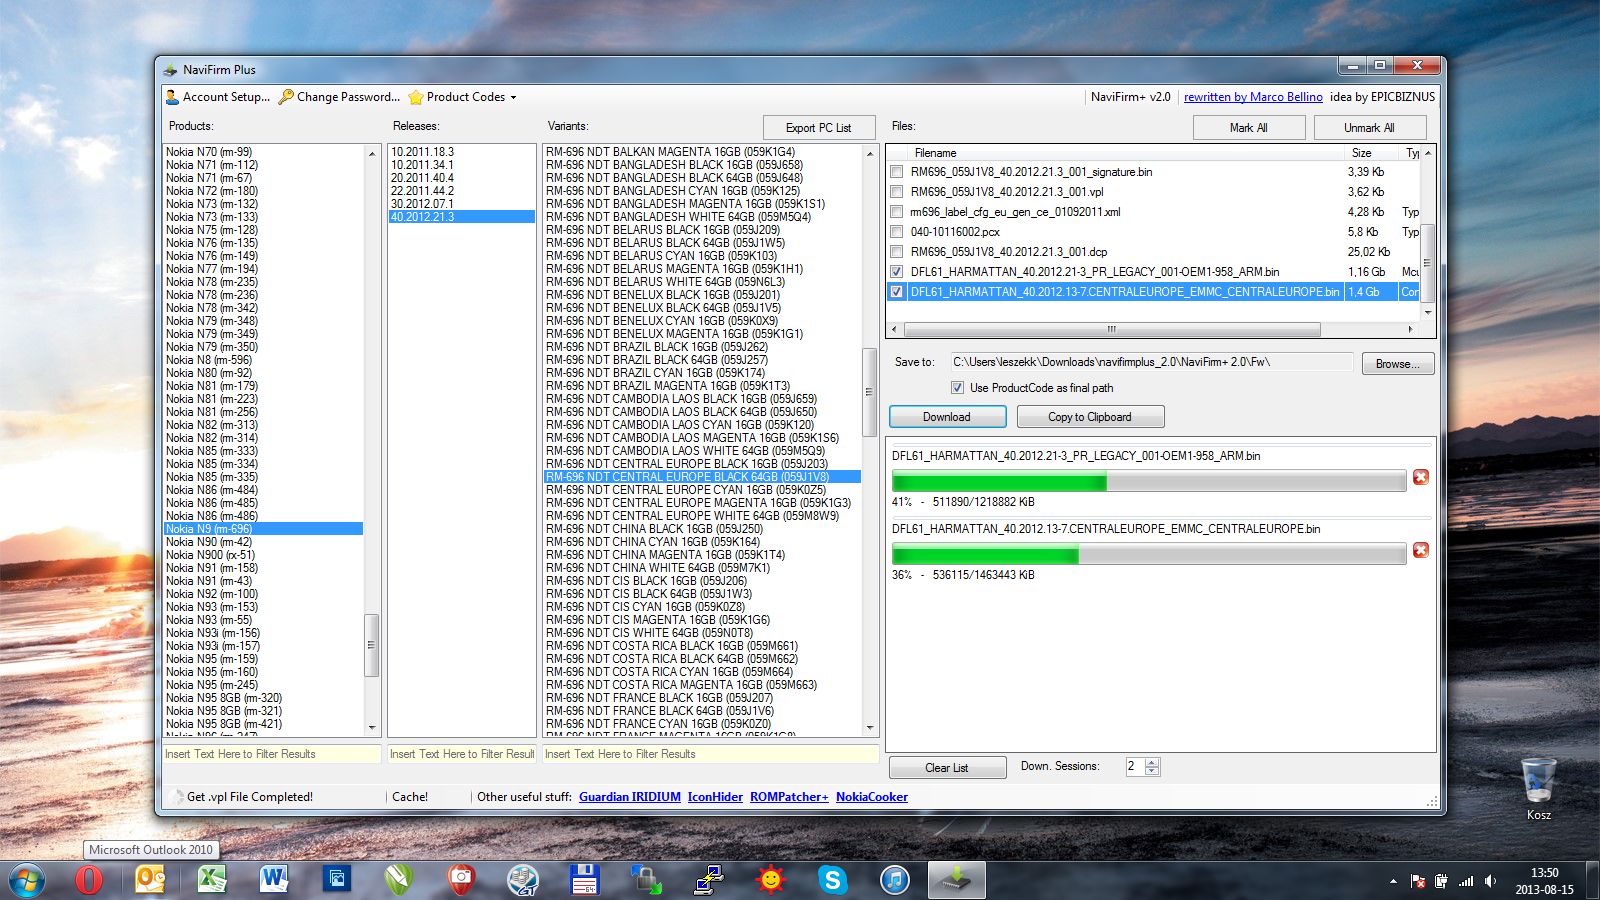Screen dimensions: 1600x900
Task: Expand the Product Codes dropdown menu
Action: coord(462,97)
